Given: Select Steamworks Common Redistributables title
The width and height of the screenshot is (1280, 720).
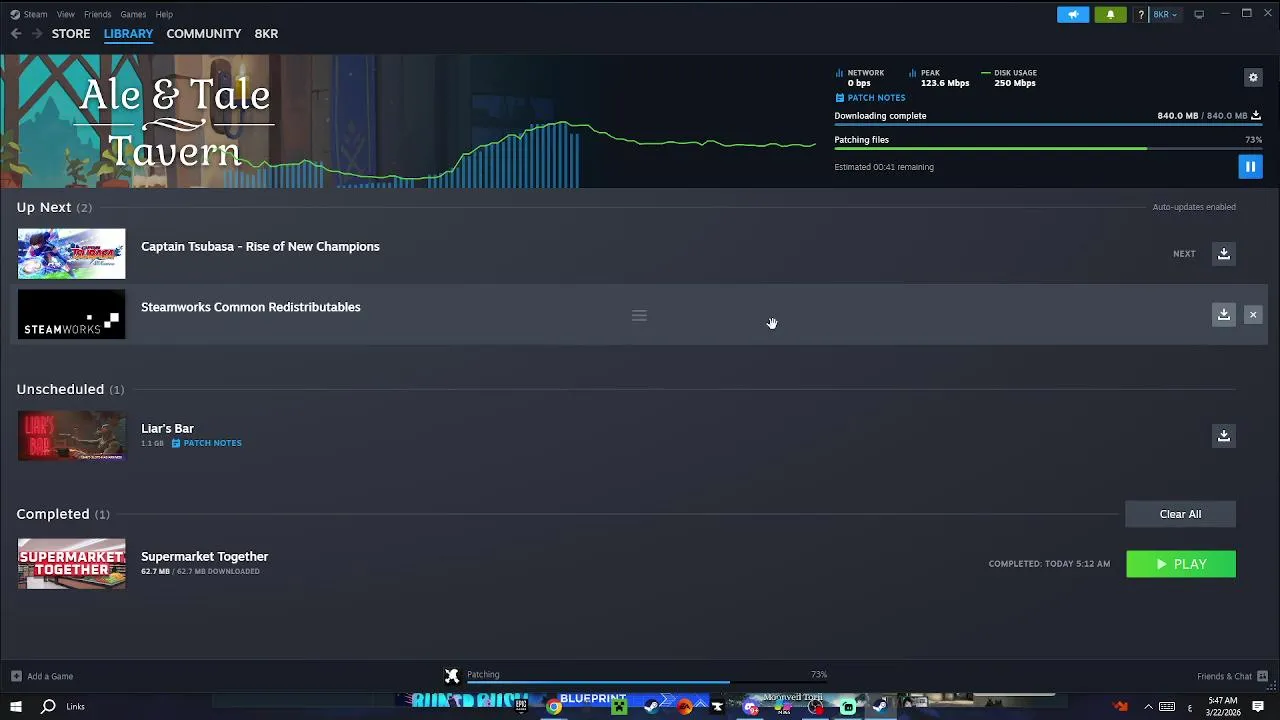Looking at the screenshot, I should (x=251, y=307).
